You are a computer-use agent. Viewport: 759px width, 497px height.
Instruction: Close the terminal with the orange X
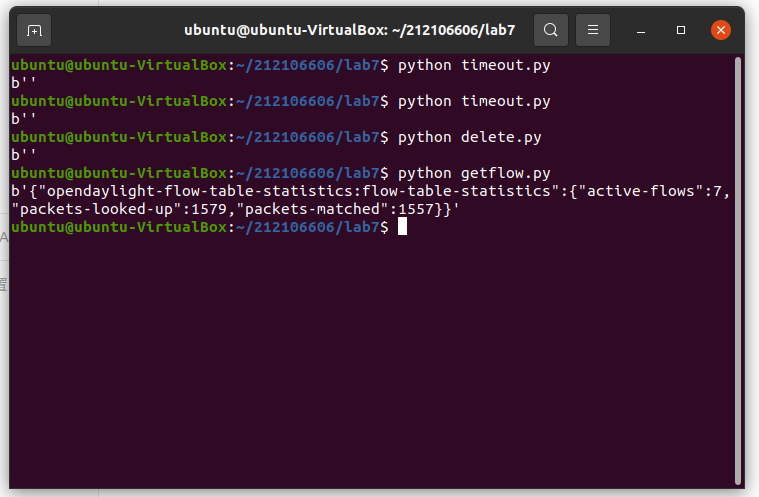point(720,30)
